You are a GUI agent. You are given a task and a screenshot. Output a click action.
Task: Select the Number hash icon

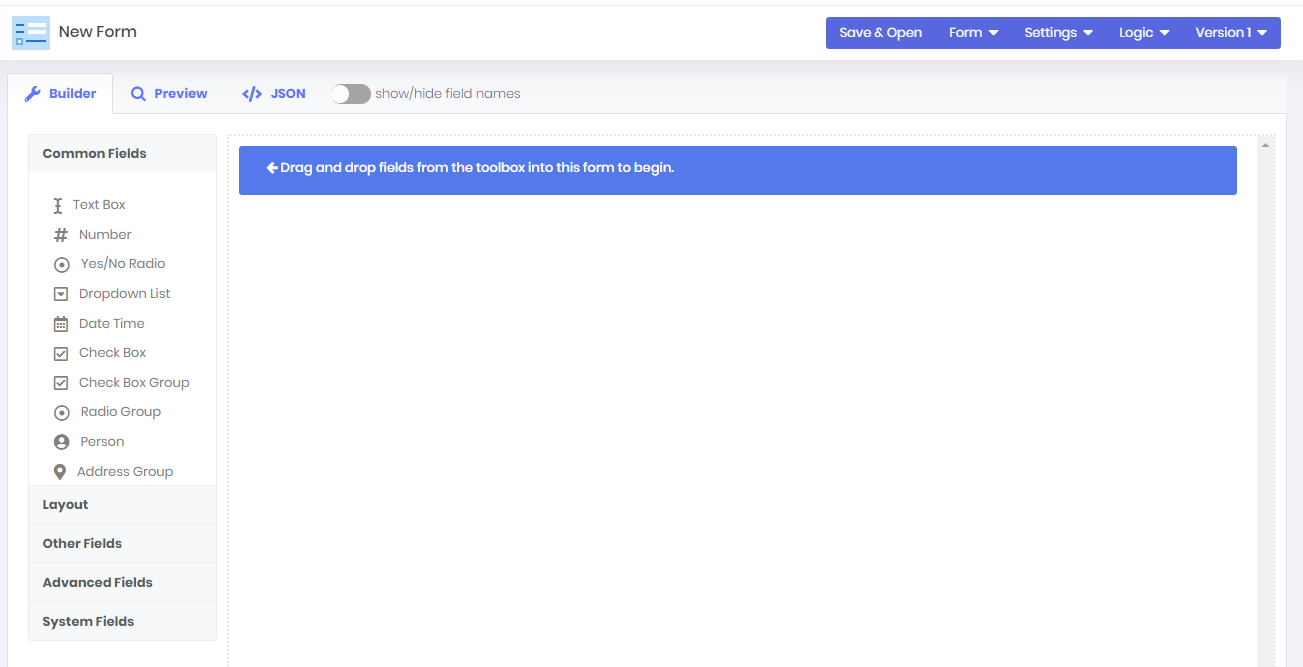[x=61, y=235]
